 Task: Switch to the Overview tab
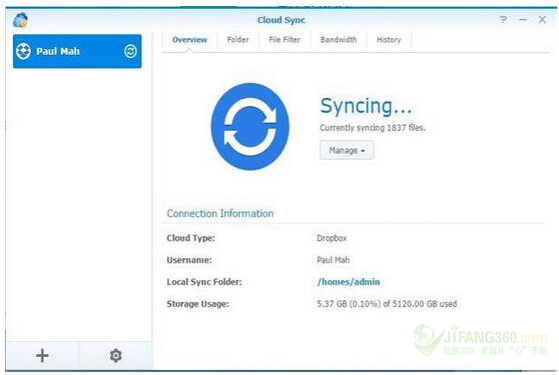pos(190,40)
